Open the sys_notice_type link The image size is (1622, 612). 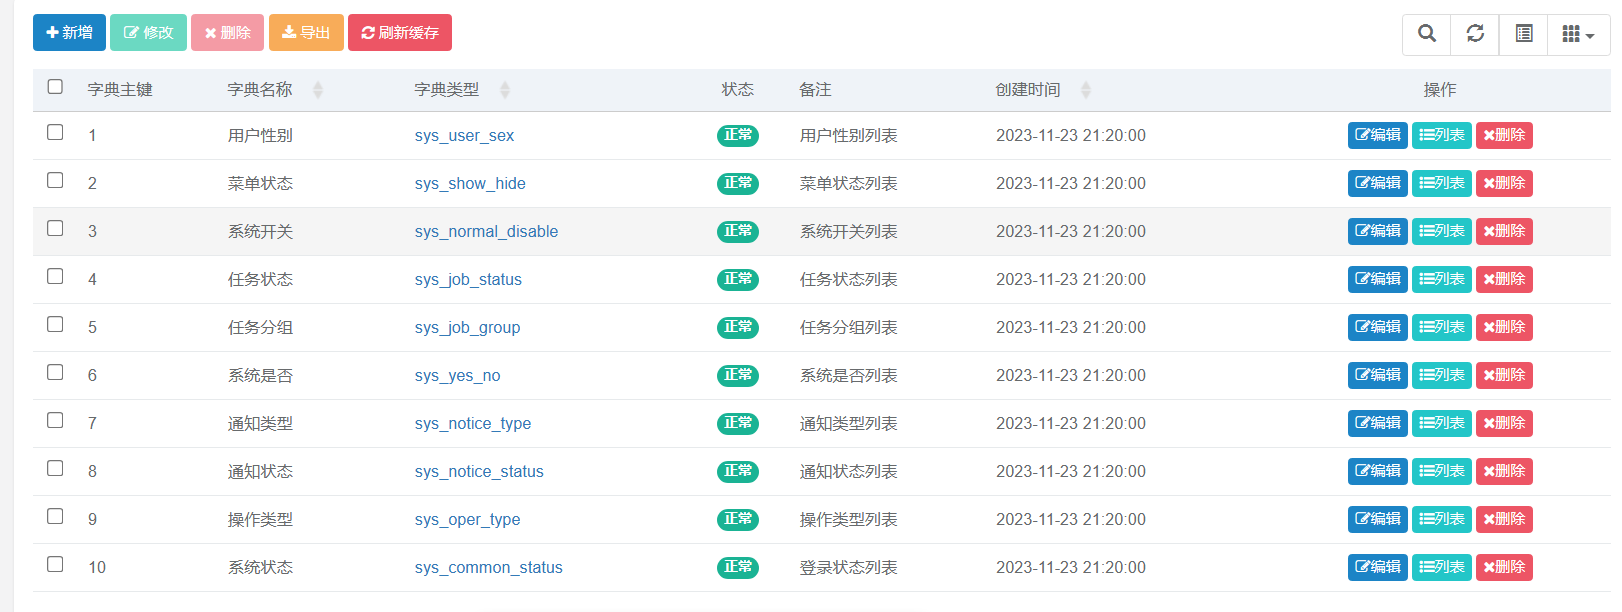pos(473,423)
